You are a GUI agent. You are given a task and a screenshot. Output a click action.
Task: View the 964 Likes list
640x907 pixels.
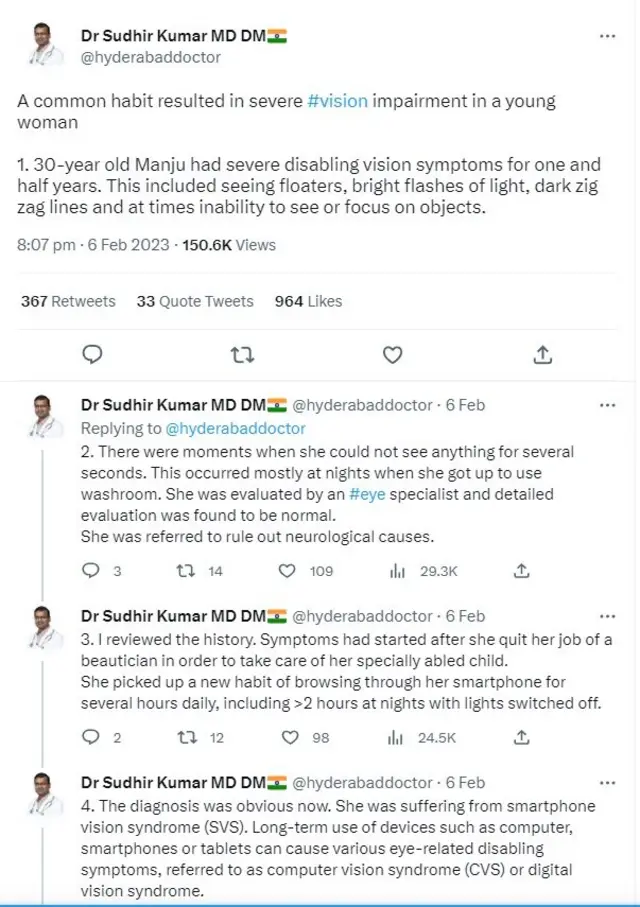[308, 301]
